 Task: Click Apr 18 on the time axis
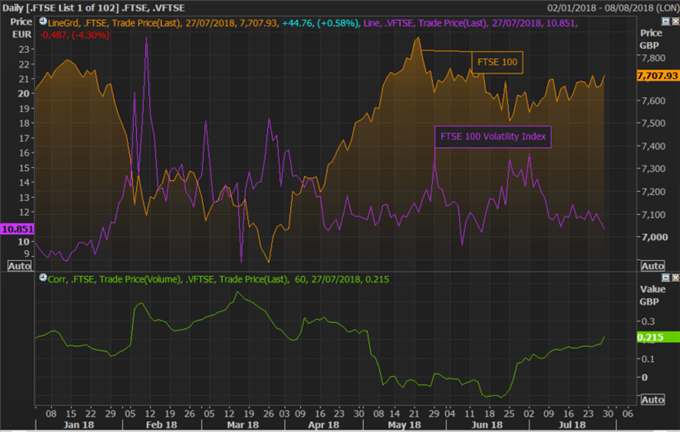click(x=324, y=425)
